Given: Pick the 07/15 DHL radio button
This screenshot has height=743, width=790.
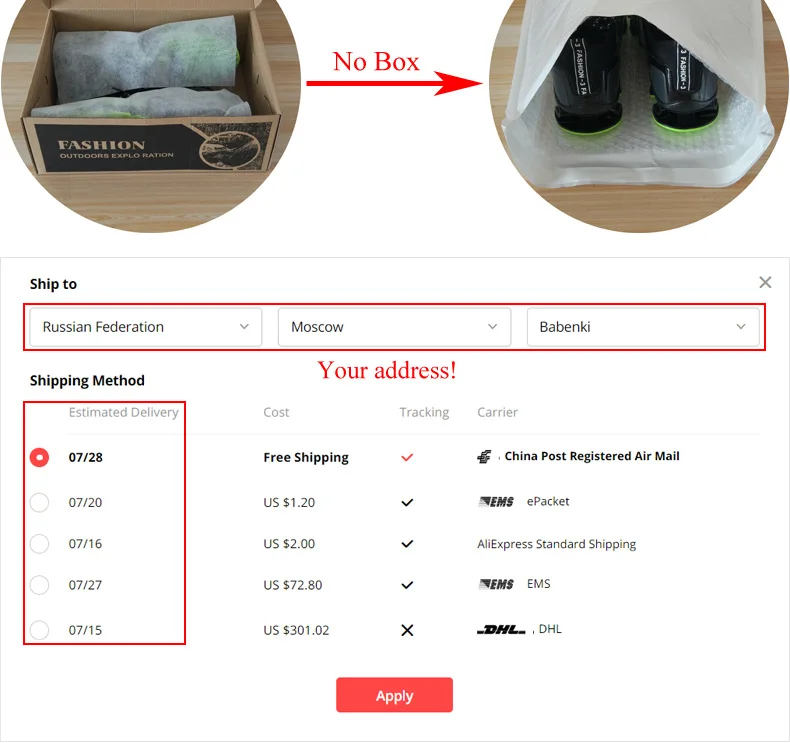Looking at the screenshot, I should click(x=39, y=630).
